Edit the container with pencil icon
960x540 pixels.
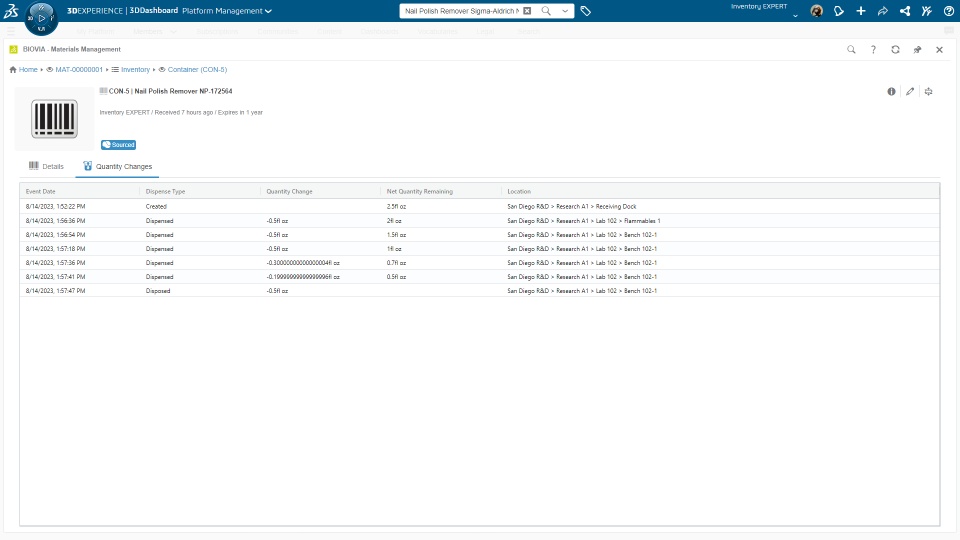pos(910,92)
